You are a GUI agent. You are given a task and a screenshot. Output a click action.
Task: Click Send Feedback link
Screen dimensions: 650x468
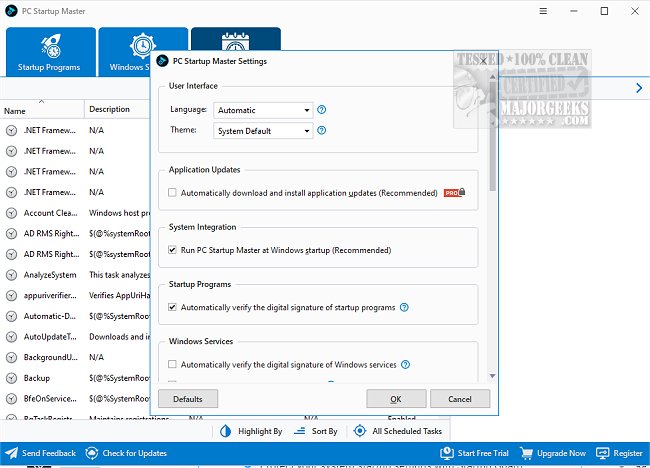pyautogui.click(x=49, y=453)
